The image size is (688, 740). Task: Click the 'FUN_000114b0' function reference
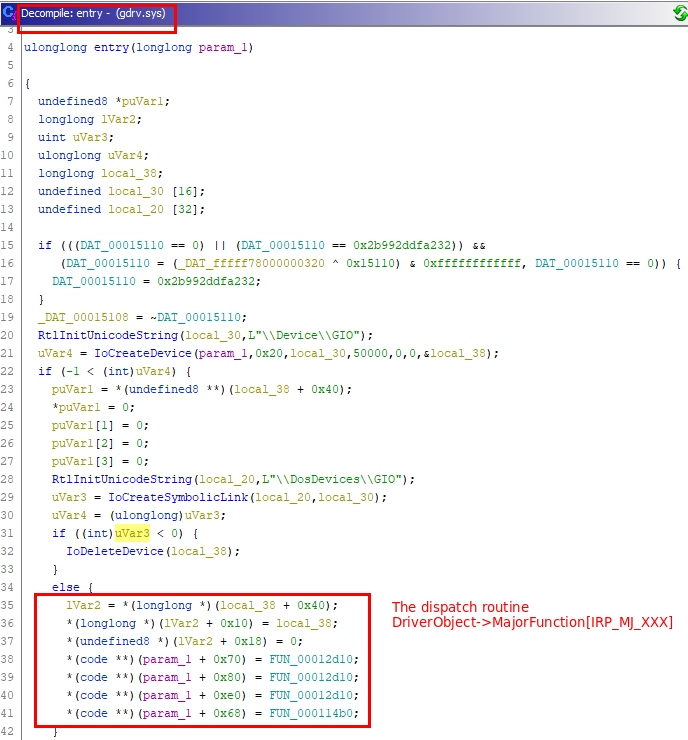[311, 714]
